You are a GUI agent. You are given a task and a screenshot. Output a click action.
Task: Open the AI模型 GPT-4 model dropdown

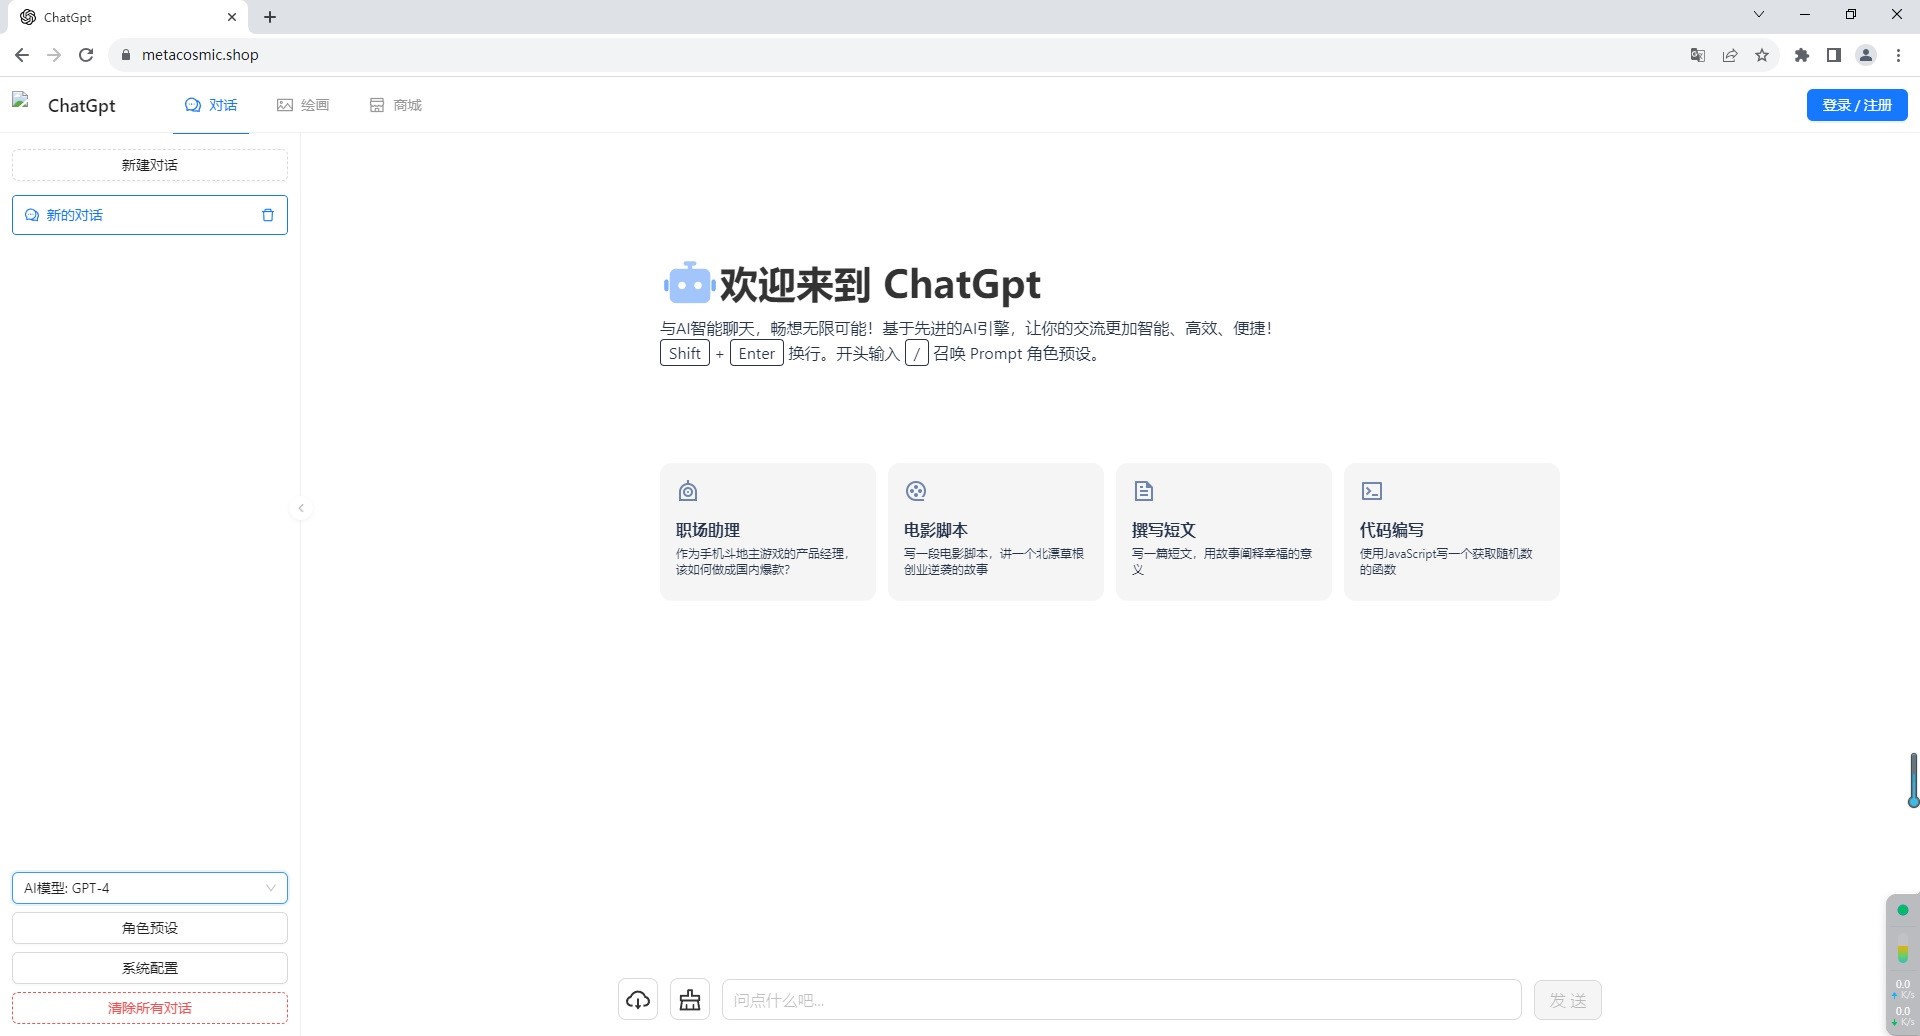150,888
